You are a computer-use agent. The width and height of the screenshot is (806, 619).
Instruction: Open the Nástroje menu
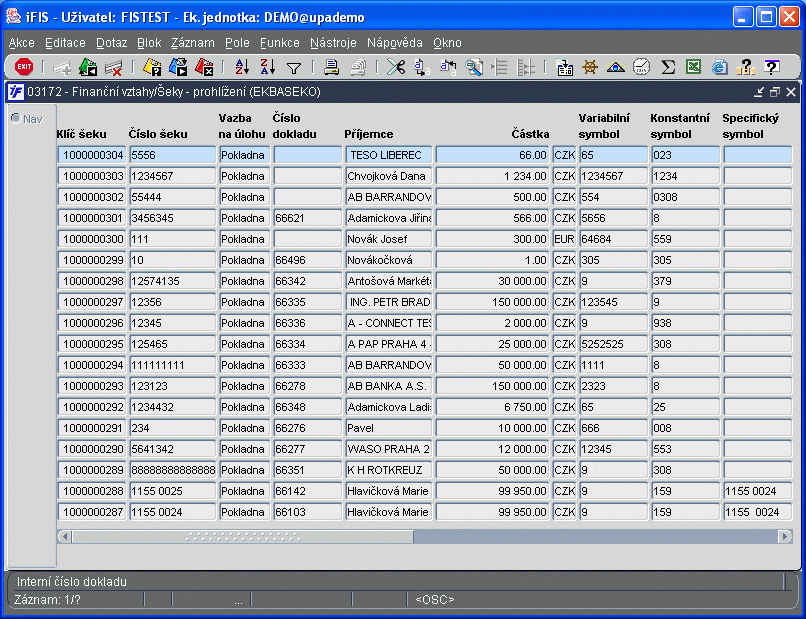[333, 43]
